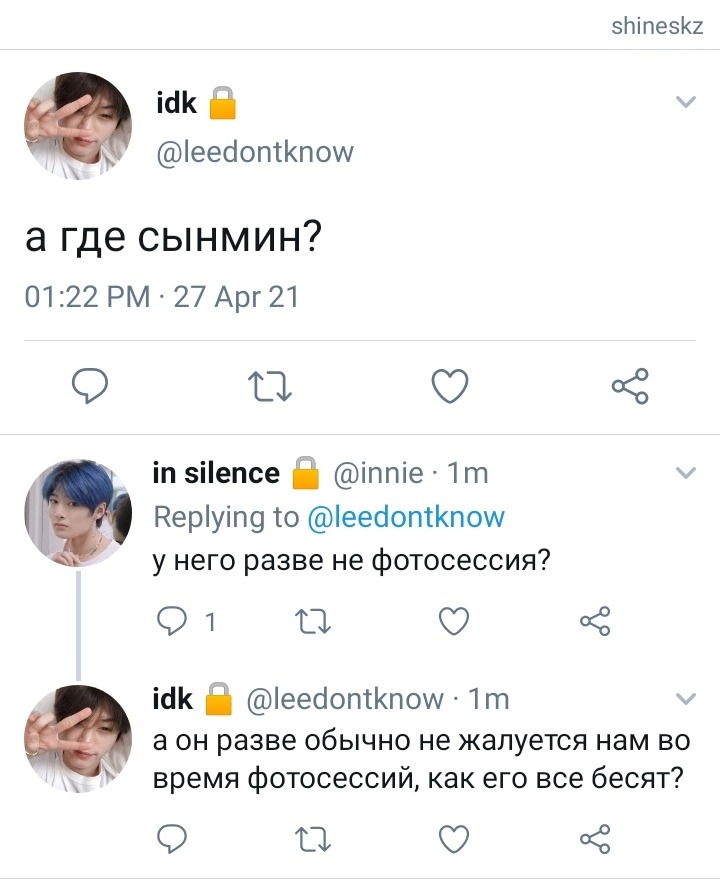Retweet idk's last reply in thread
The width and height of the screenshot is (720, 891).
click(x=314, y=839)
